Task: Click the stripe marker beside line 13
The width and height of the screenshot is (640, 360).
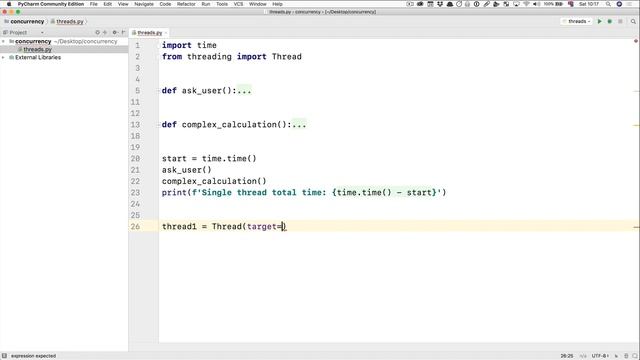Action: [636, 125]
